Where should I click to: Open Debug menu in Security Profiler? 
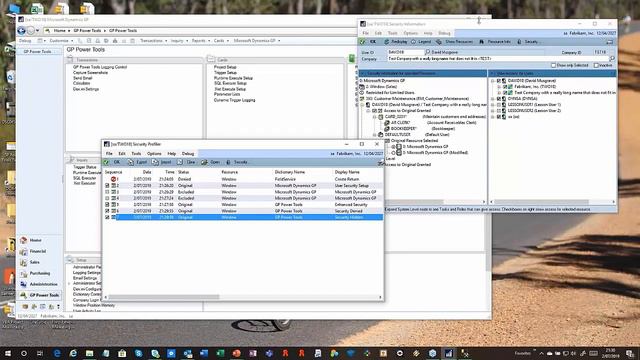(188, 154)
